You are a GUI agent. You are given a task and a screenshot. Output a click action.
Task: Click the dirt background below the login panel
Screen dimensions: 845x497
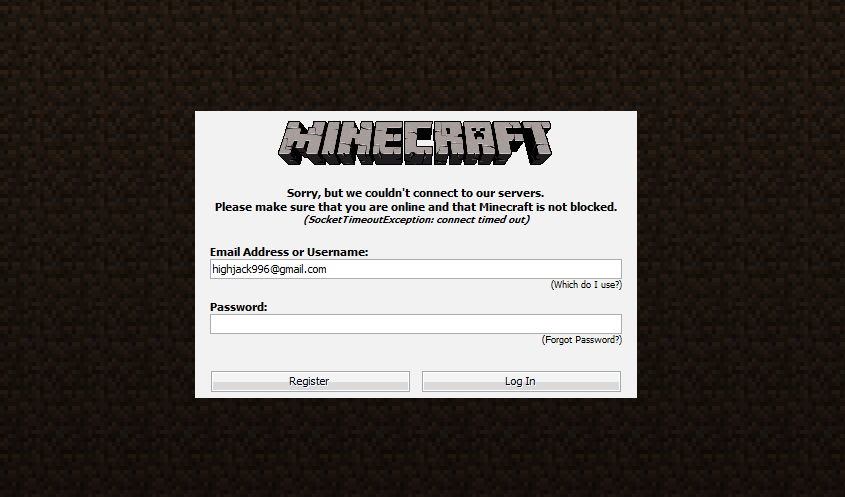click(x=415, y=447)
